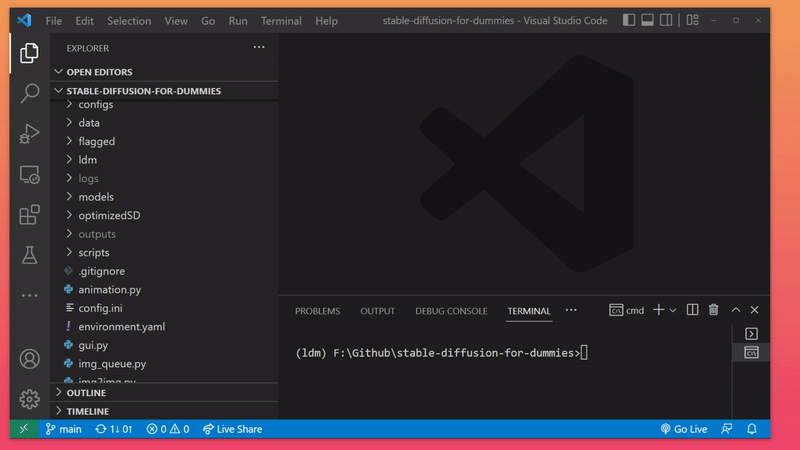
Task: Expand the ldm folder
Action: coord(164,160)
